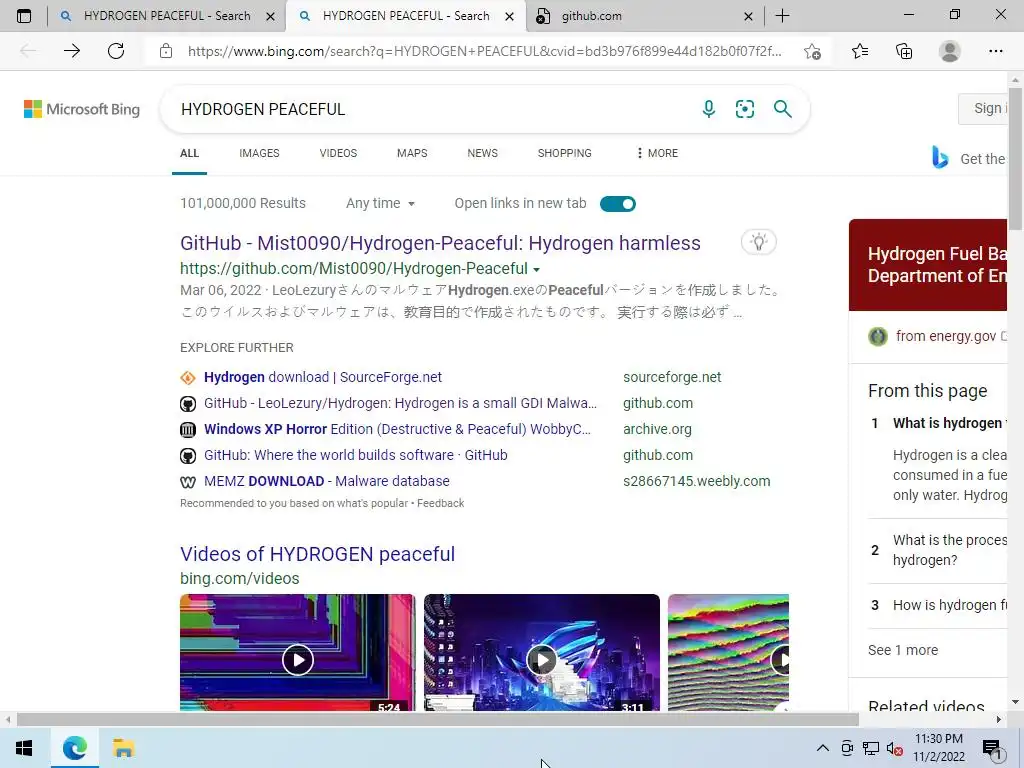Click in the Bing search box
Image resolution: width=1024 pixels, height=768 pixels.
pos(431,109)
